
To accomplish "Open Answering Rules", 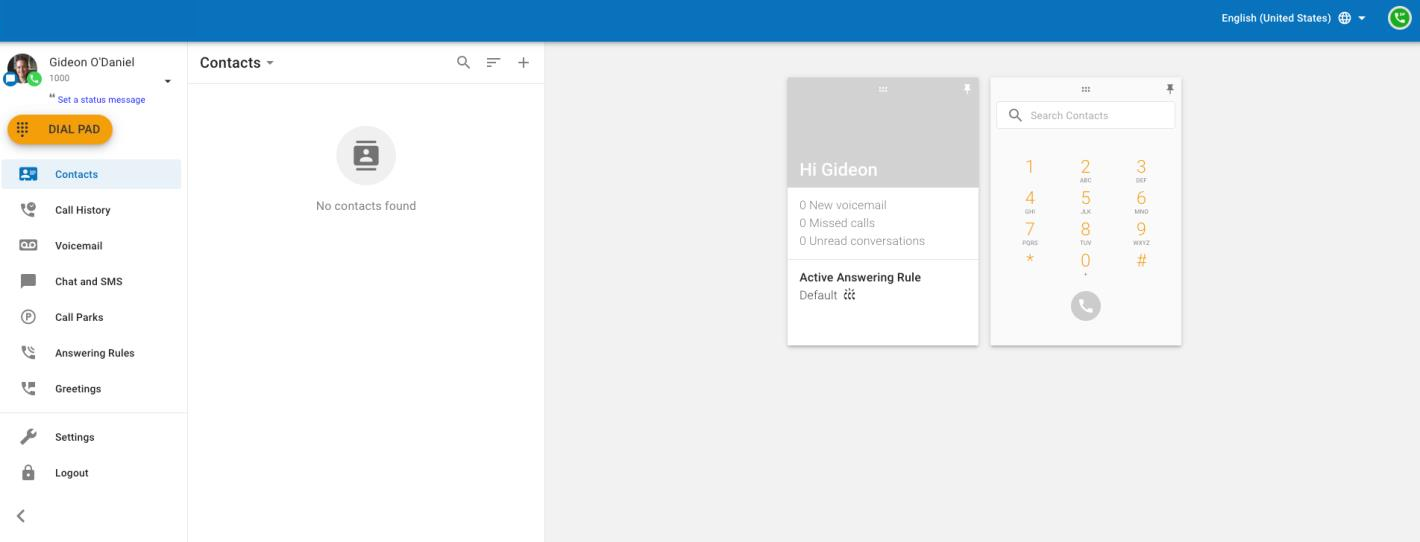I will click(91, 353).
